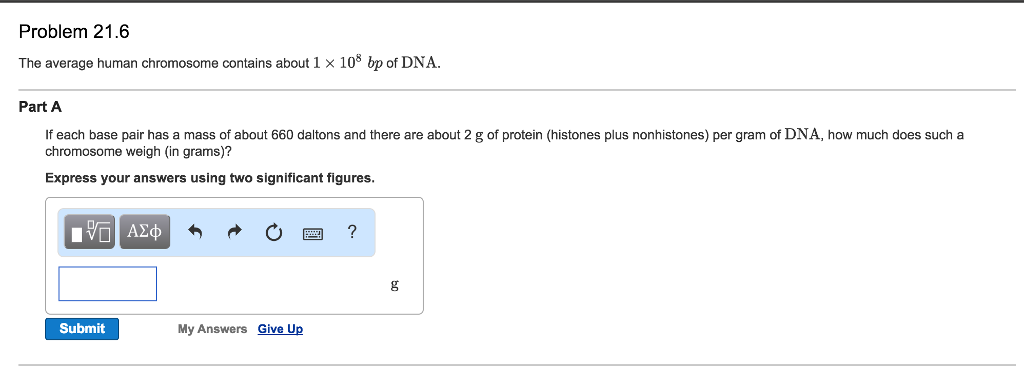1024x370 pixels.
Task: View My Answers
Action: [212, 329]
